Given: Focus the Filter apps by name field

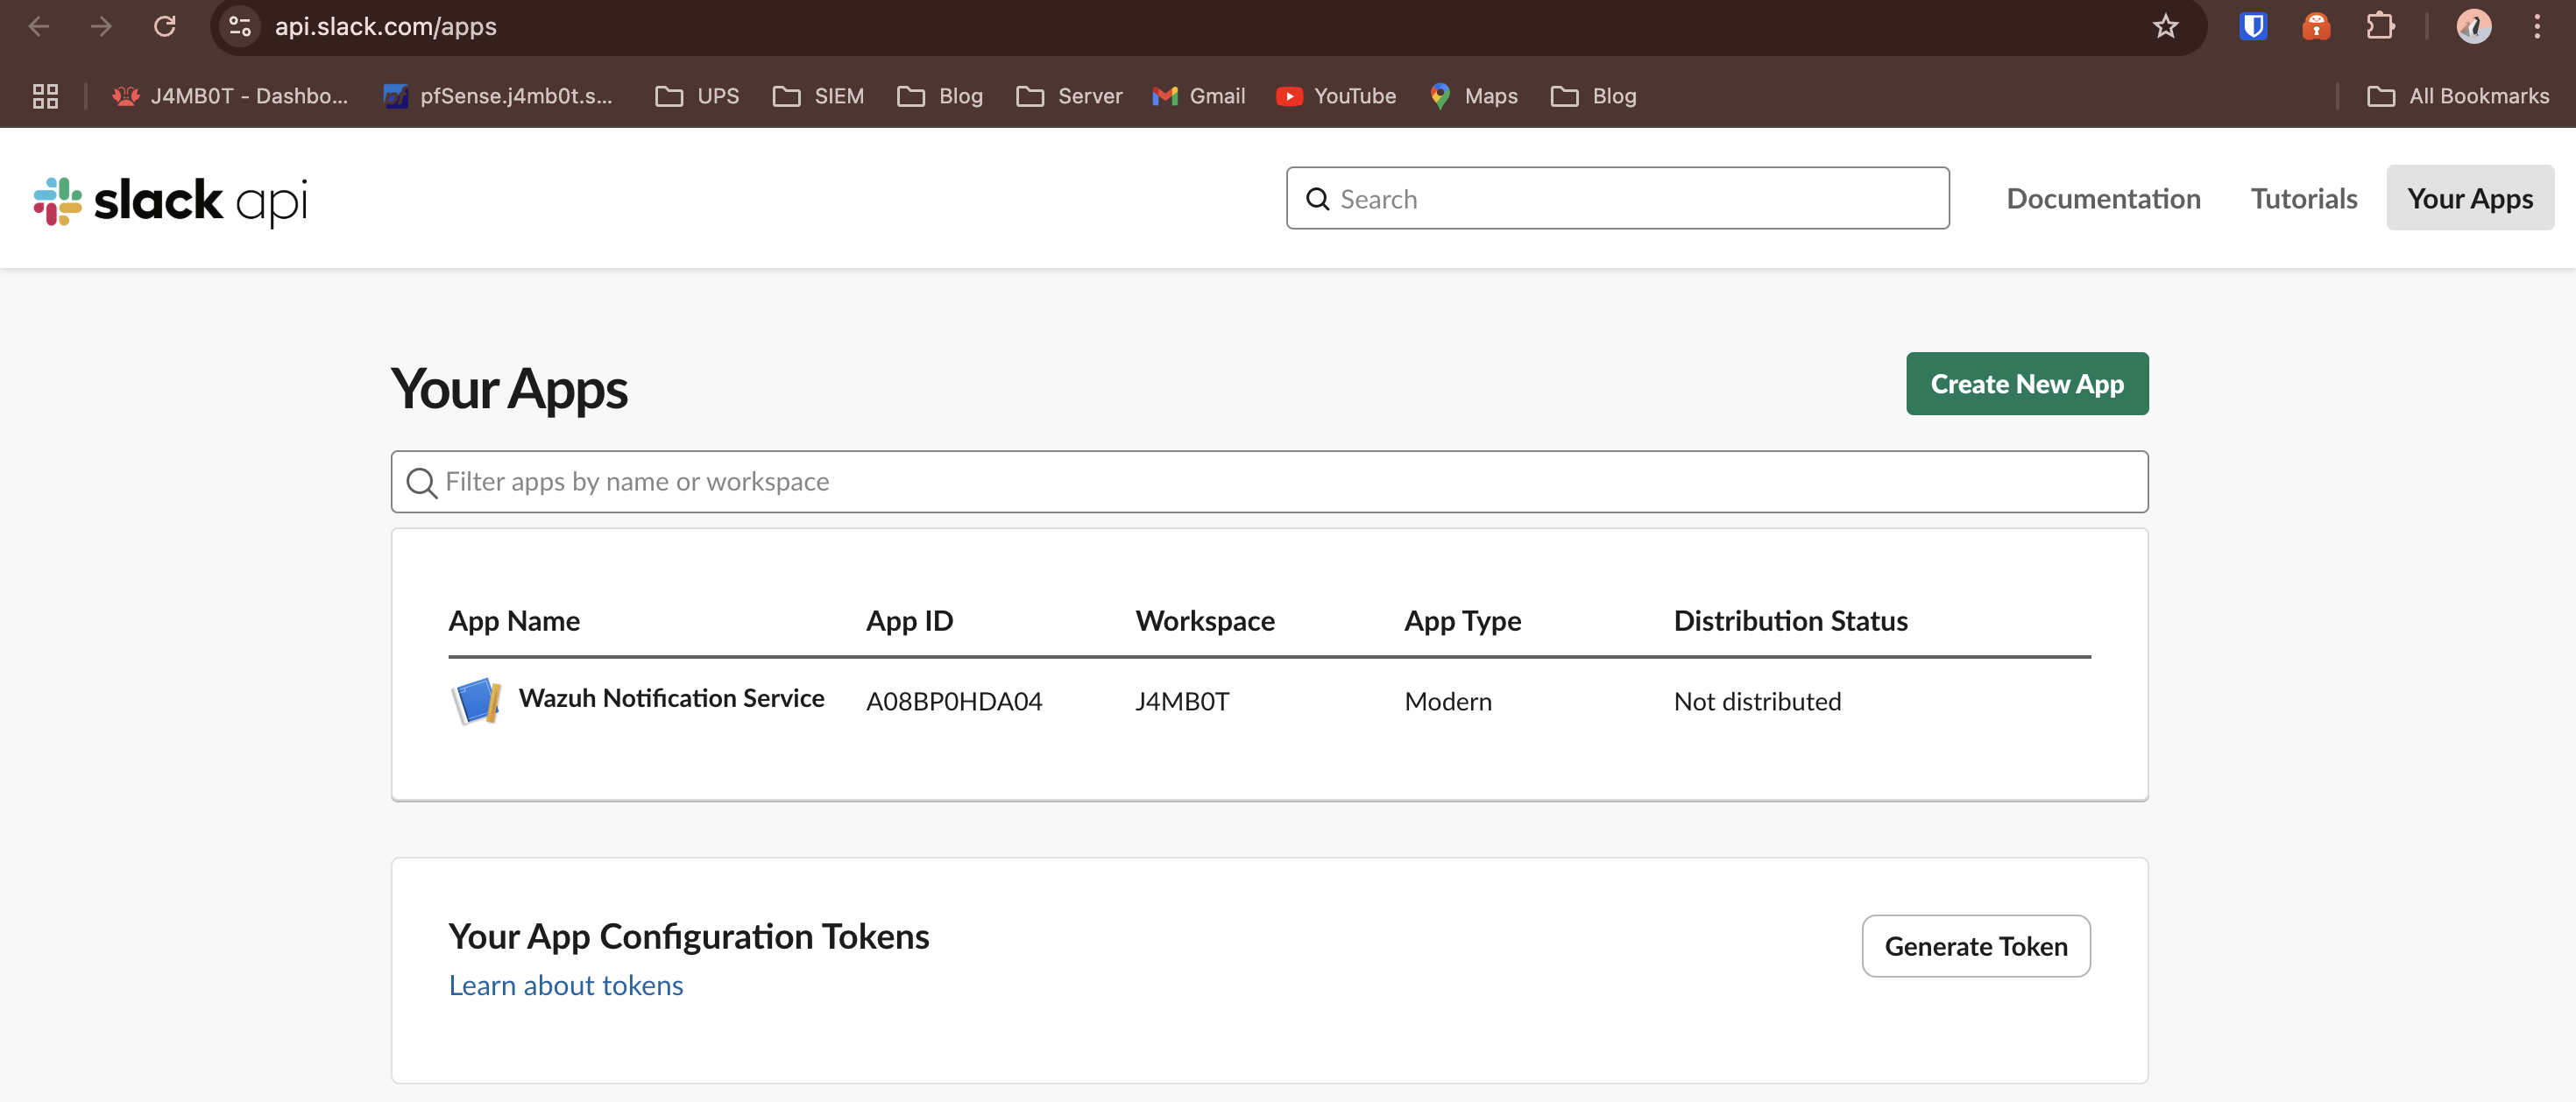Looking at the screenshot, I should point(1268,482).
